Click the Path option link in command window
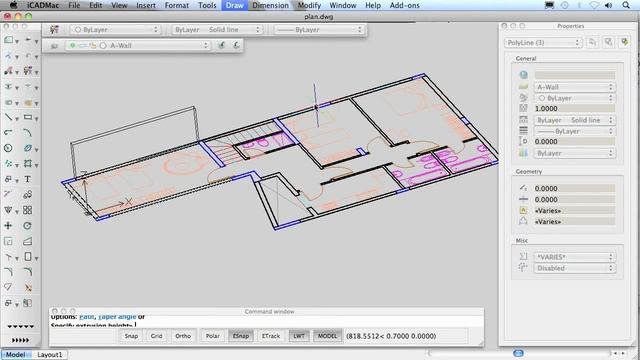Image resolution: width=640 pixels, height=360 pixels. pyautogui.click(x=87, y=317)
